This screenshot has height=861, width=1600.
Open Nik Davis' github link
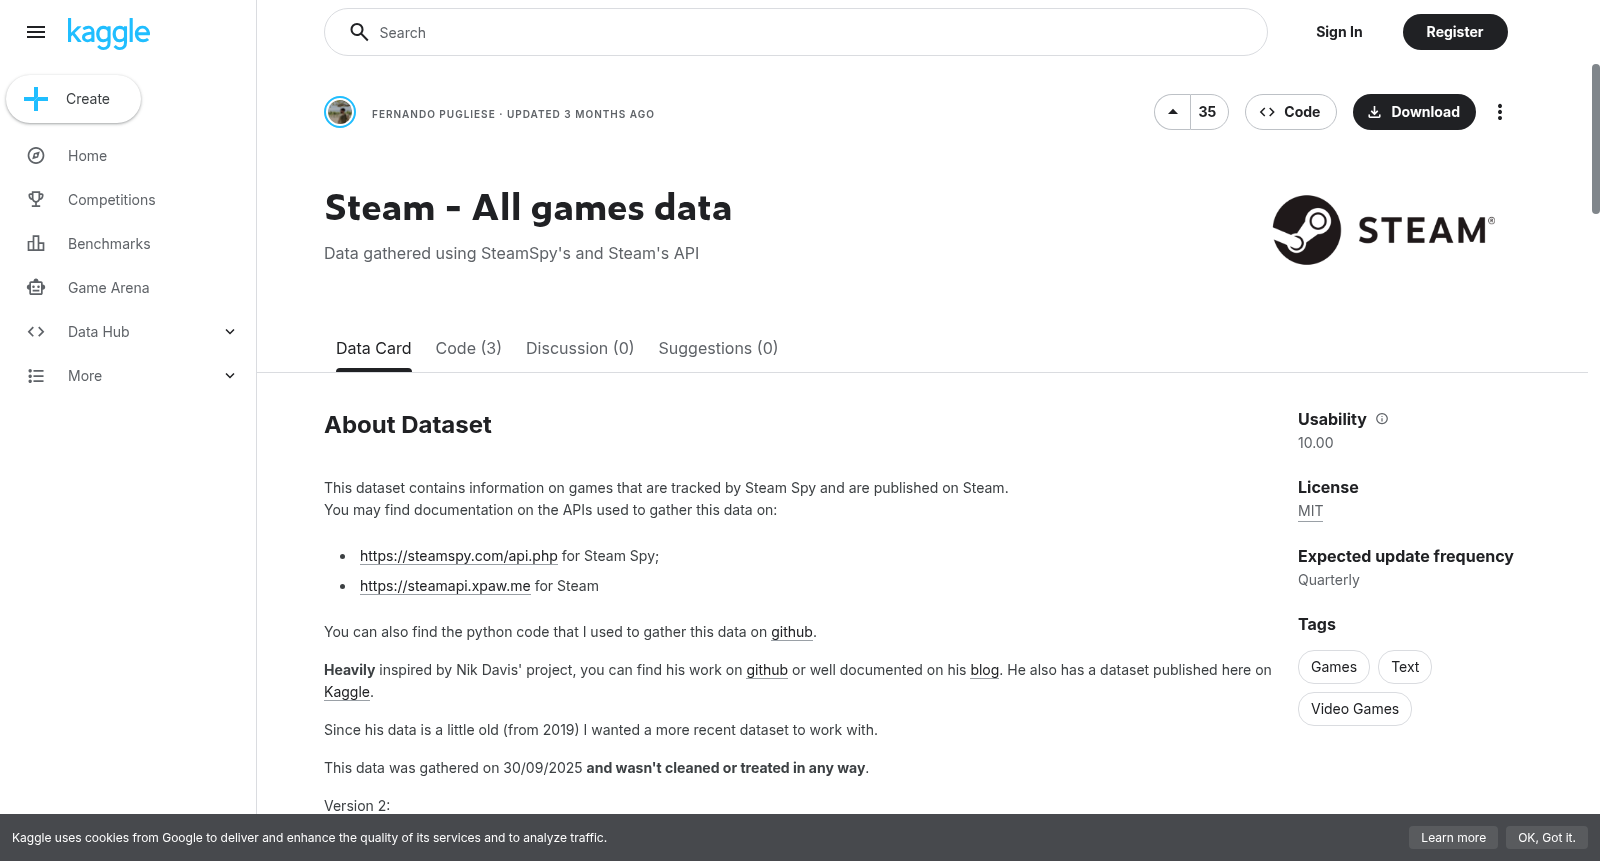(x=767, y=670)
